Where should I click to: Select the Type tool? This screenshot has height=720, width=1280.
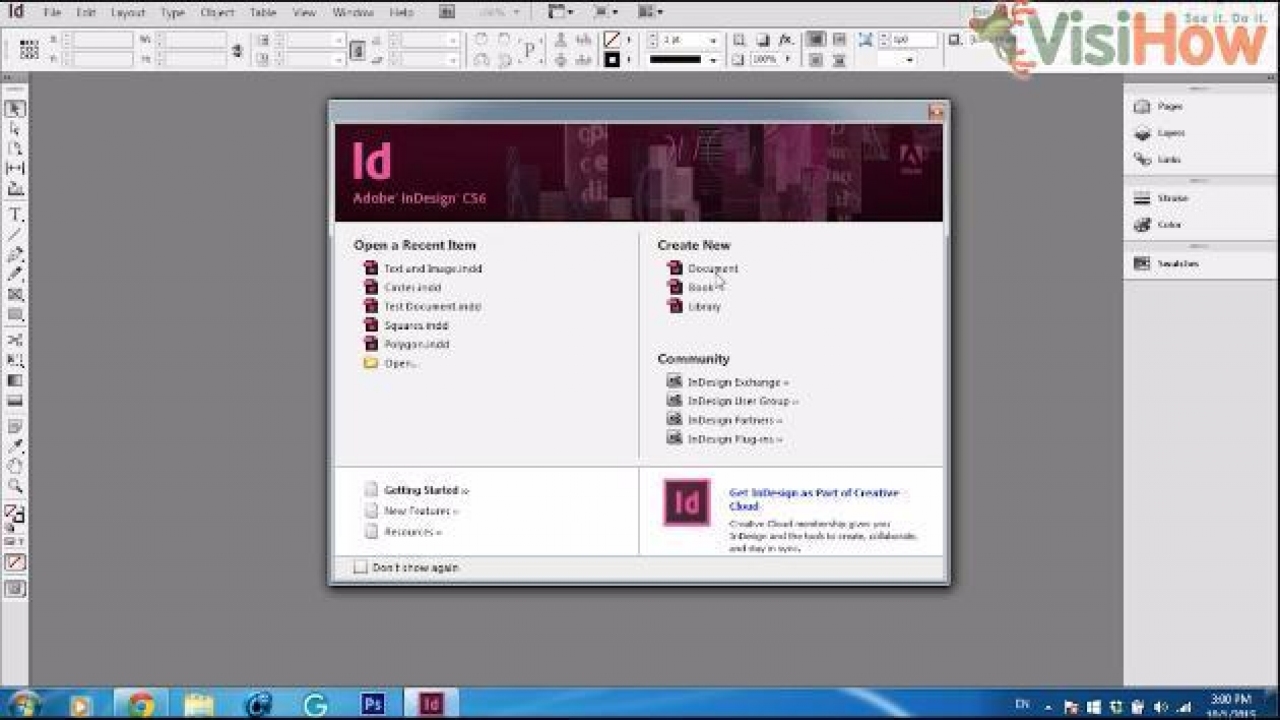pyautogui.click(x=15, y=215)
